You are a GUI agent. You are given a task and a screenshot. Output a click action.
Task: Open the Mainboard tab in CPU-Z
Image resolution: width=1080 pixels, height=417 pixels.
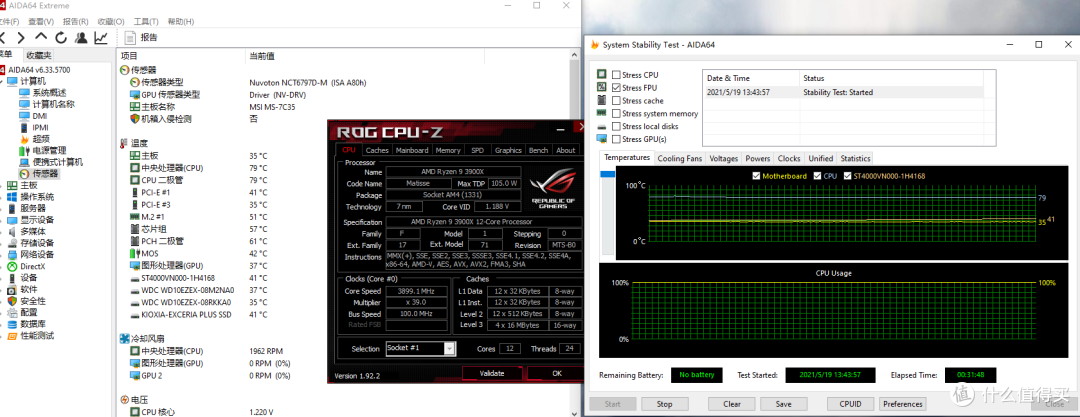pyautogui.click(x=412, y=150)
